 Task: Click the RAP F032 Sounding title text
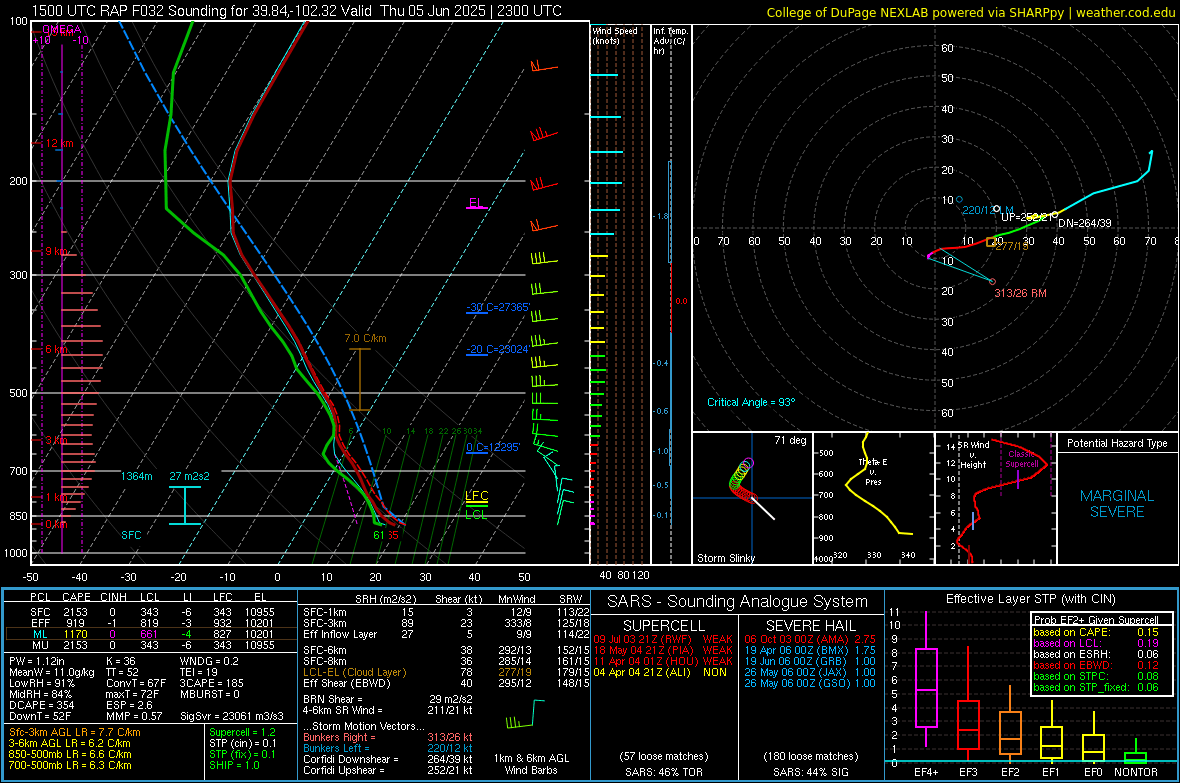297,11
